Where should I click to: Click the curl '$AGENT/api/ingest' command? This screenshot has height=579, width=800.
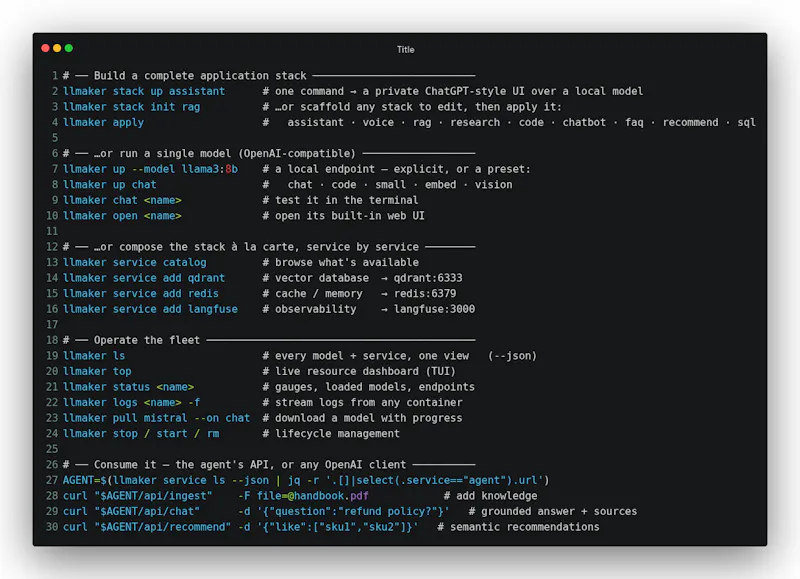[216, 496]
